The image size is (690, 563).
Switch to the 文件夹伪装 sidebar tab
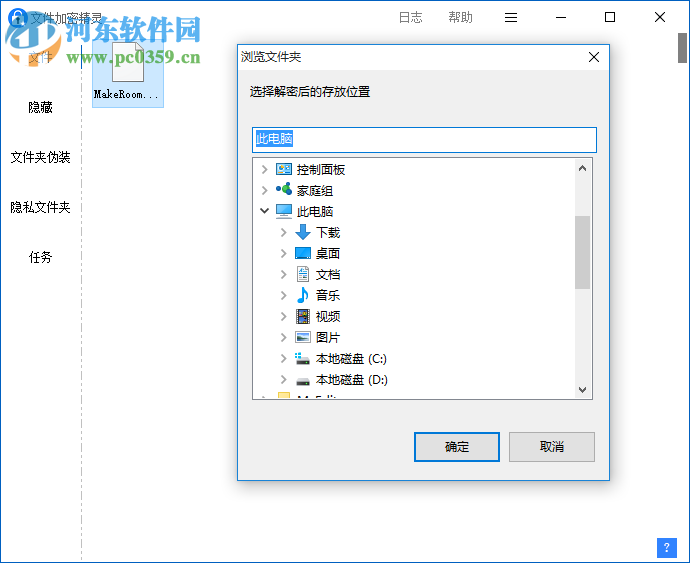coord(40,157)
